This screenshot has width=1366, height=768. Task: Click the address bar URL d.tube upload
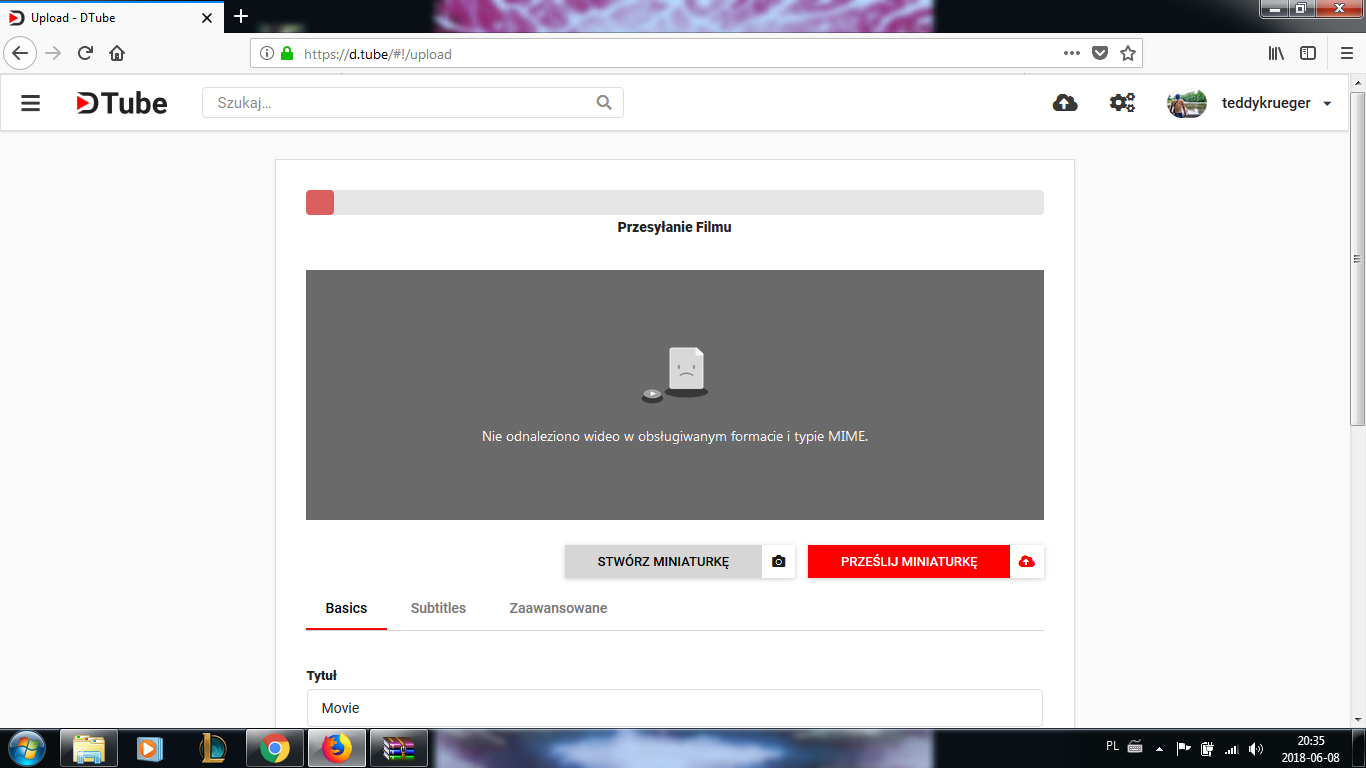coord(378,54)
